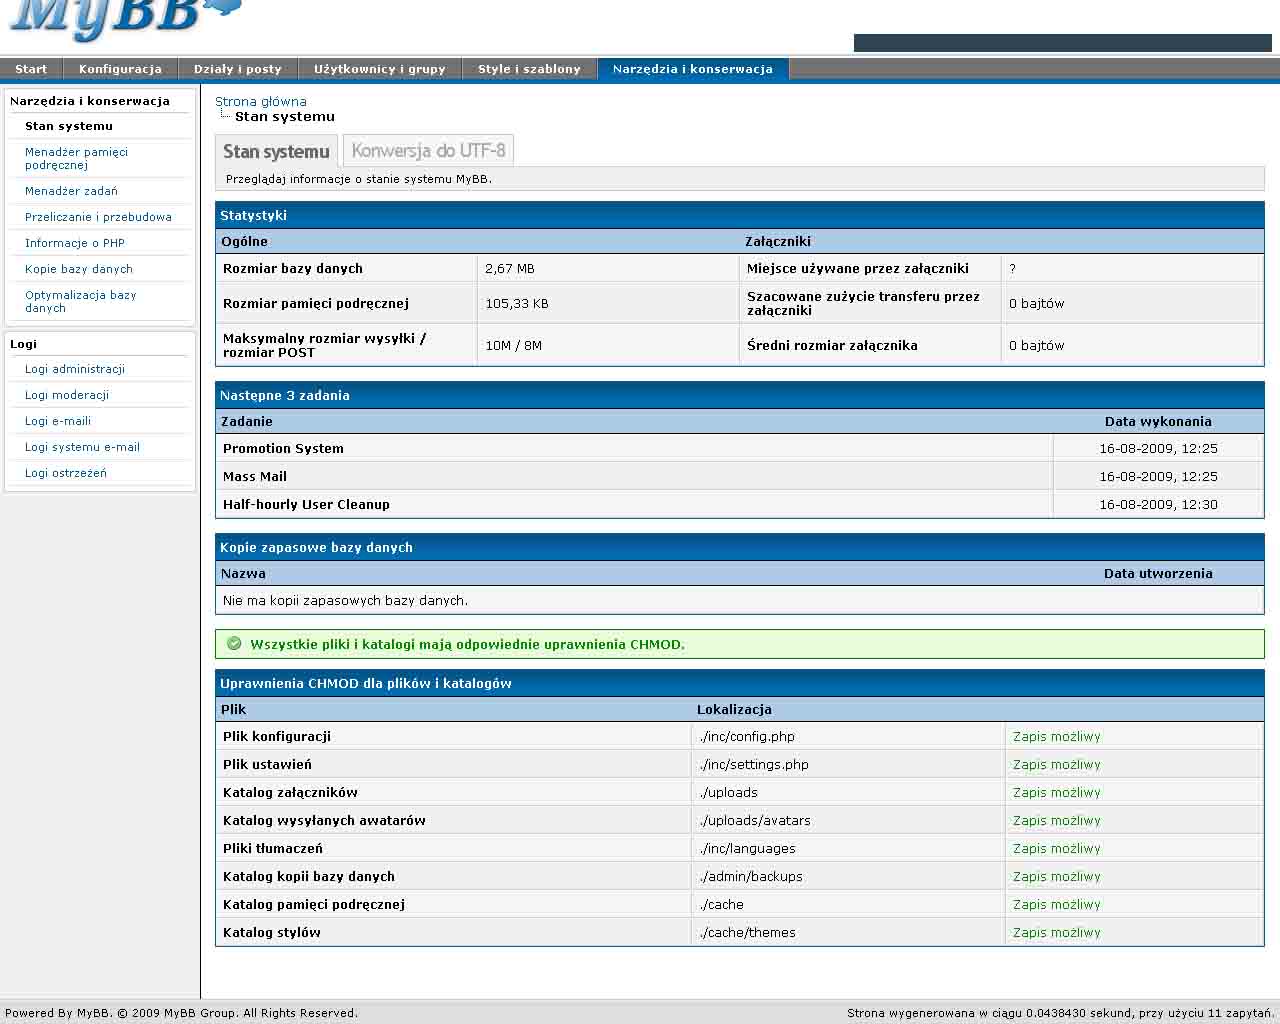The image size is (1280, 1024).
Task: Open Logi administracji
Action: click(75, 369)
